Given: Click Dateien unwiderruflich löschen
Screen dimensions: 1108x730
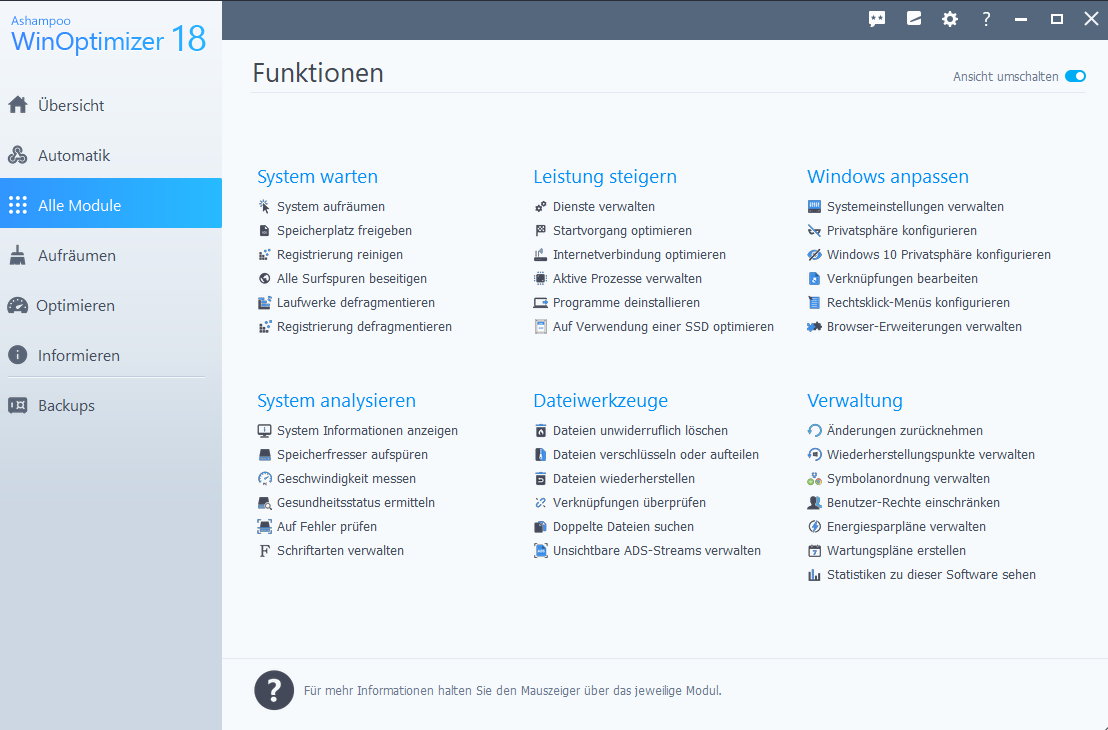Looking at the screenshot, I should (640, 431).
